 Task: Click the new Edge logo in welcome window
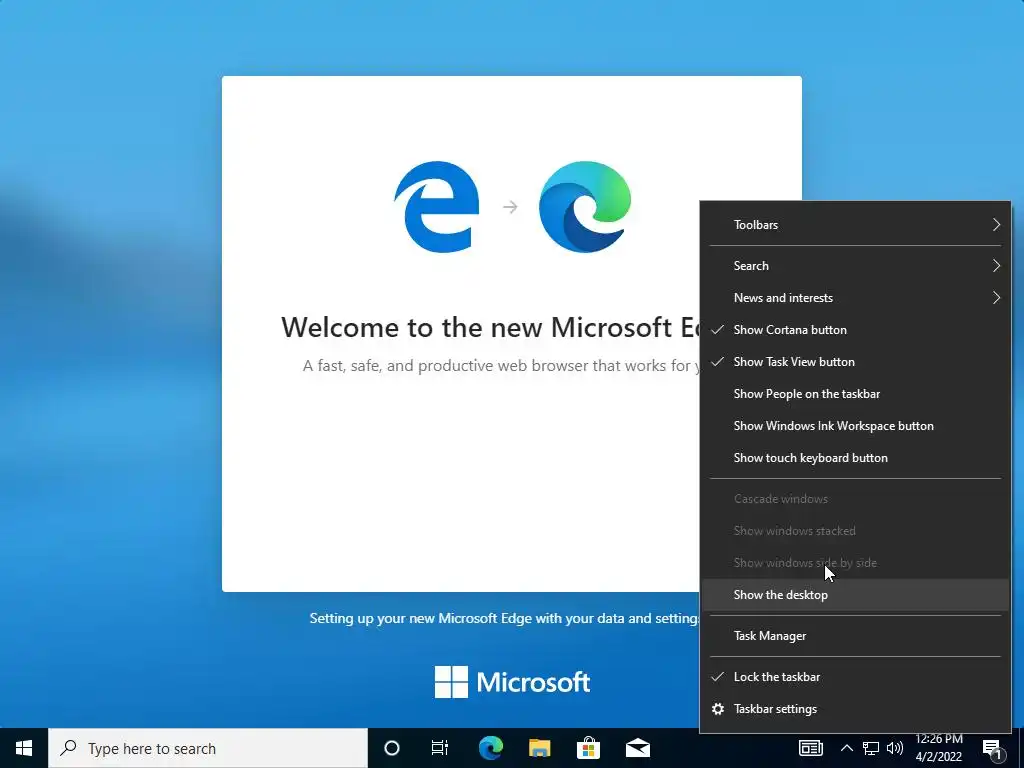(585, 206)
